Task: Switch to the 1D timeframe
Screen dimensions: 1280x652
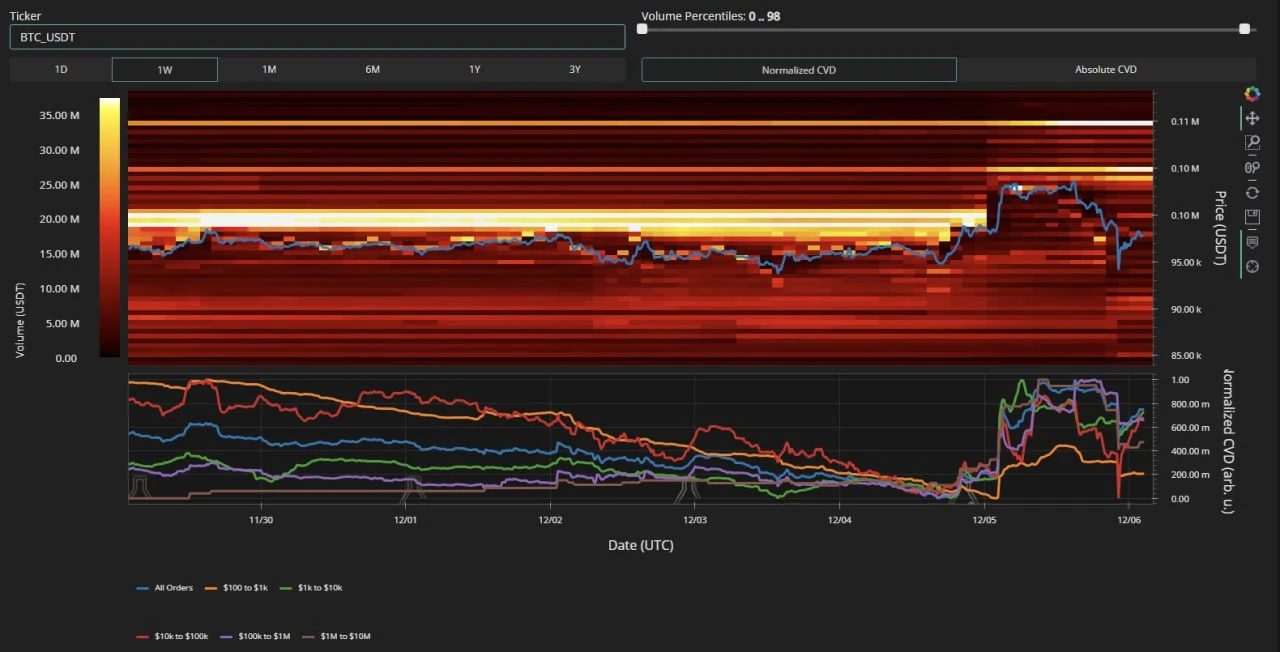Action: [61, 70]
